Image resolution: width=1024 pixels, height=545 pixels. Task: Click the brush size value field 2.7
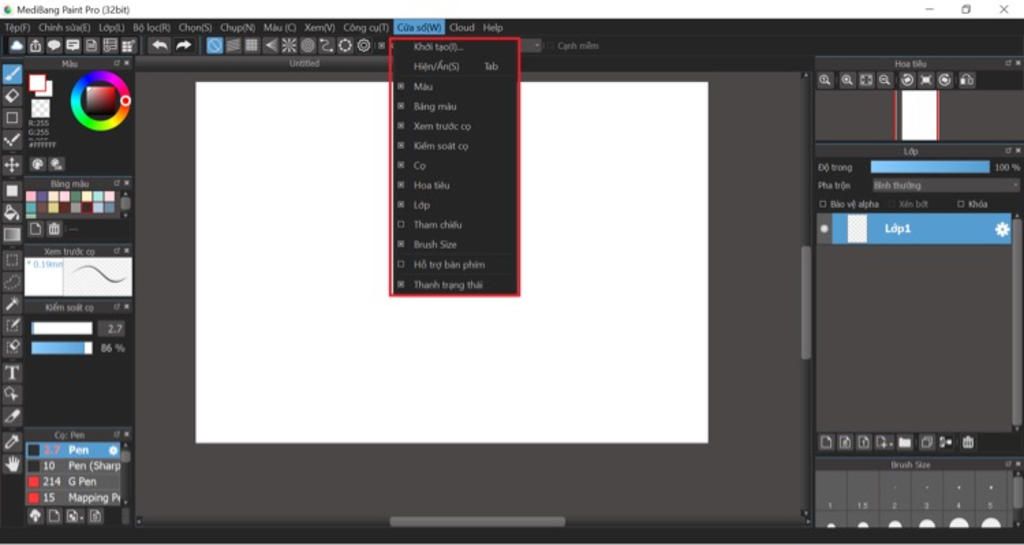111,328
